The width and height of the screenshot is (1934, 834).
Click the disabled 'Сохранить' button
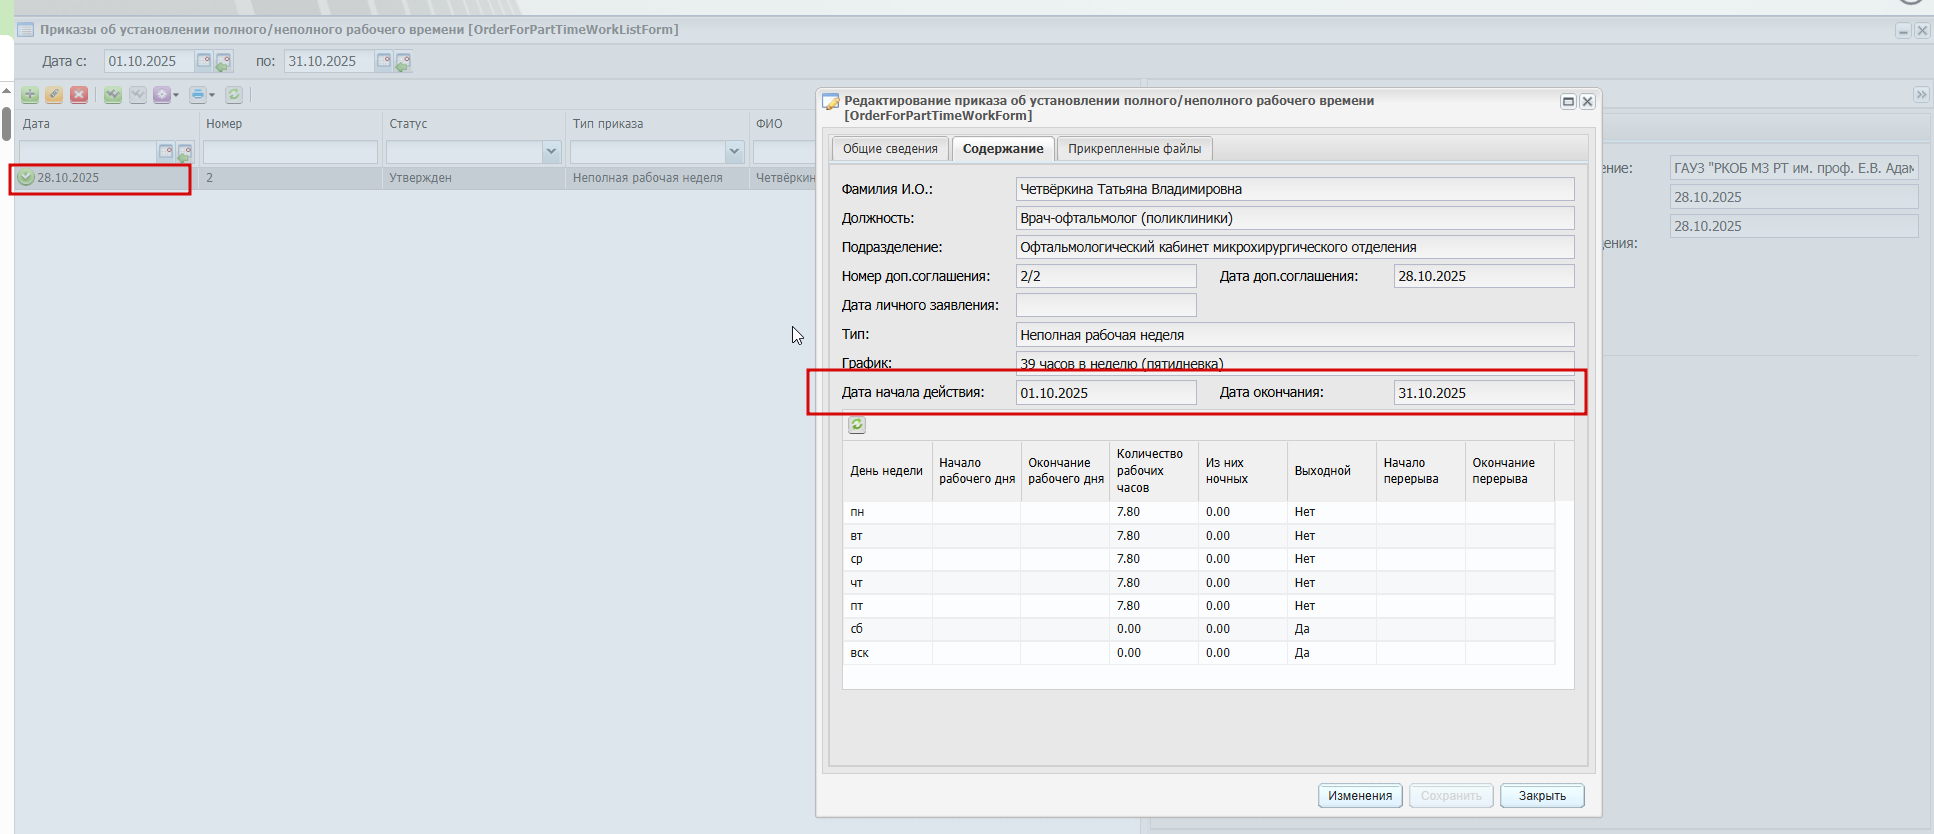coord(1451,796)
